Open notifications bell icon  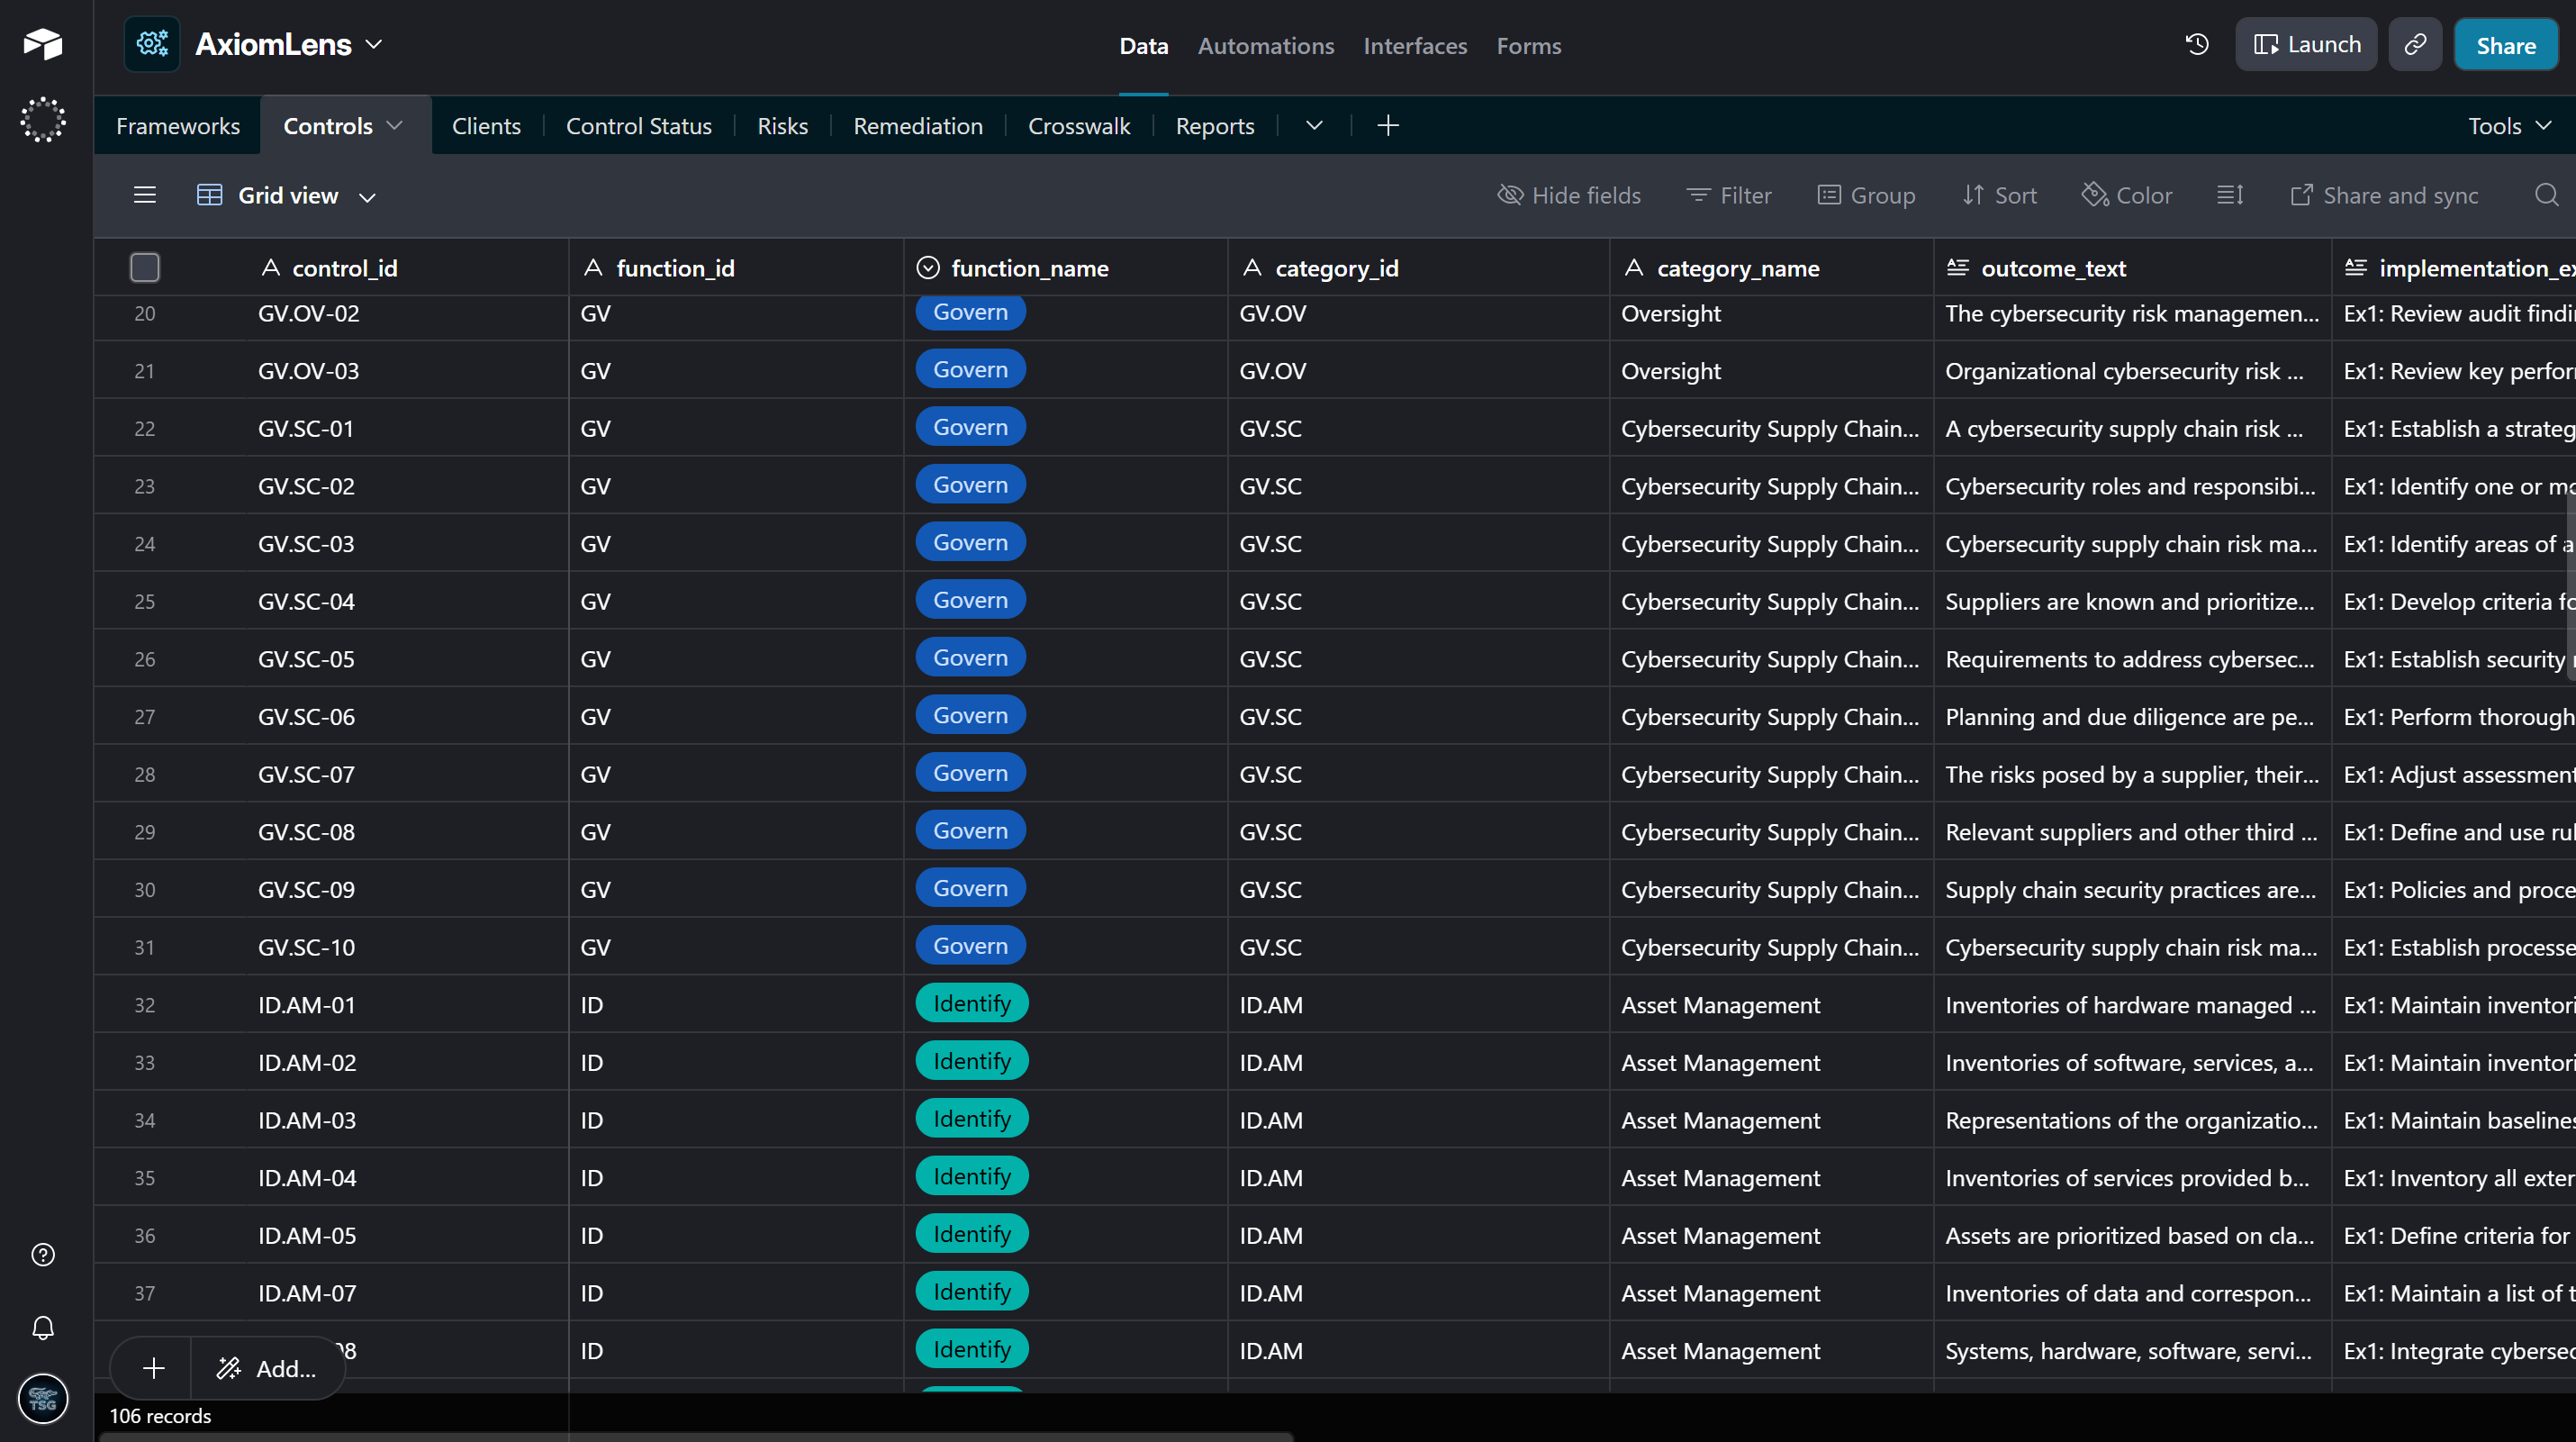tap(43, 1328)
